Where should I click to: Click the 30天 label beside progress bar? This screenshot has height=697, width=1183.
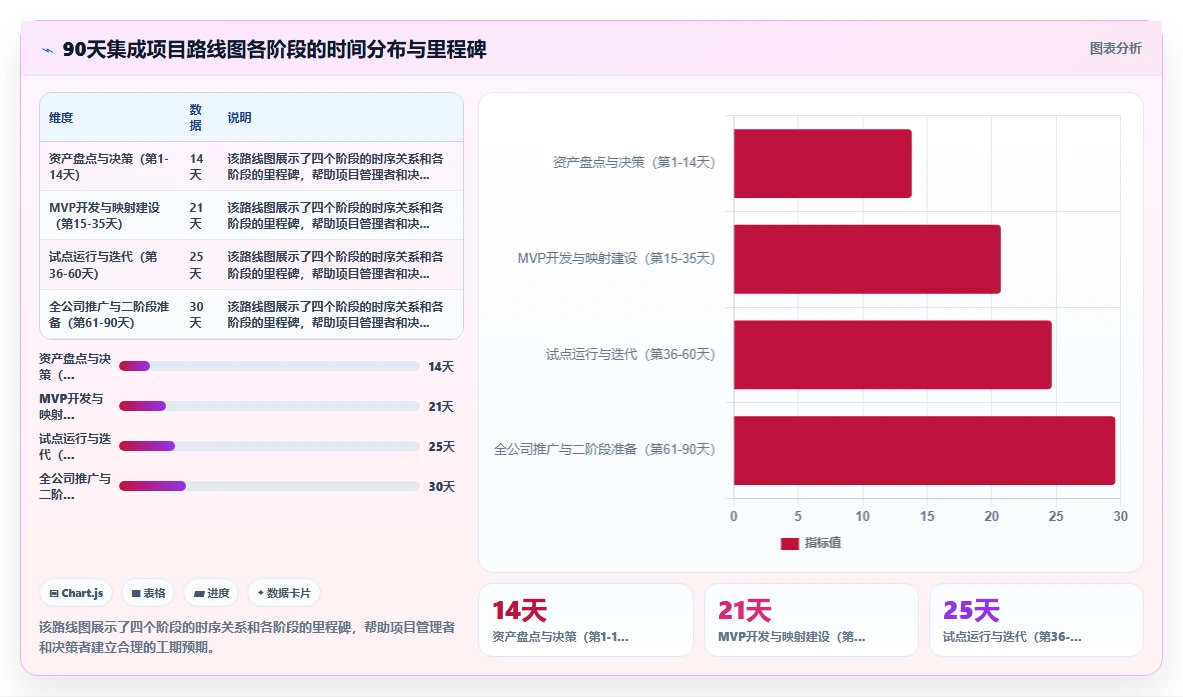(x=441, y=487)
